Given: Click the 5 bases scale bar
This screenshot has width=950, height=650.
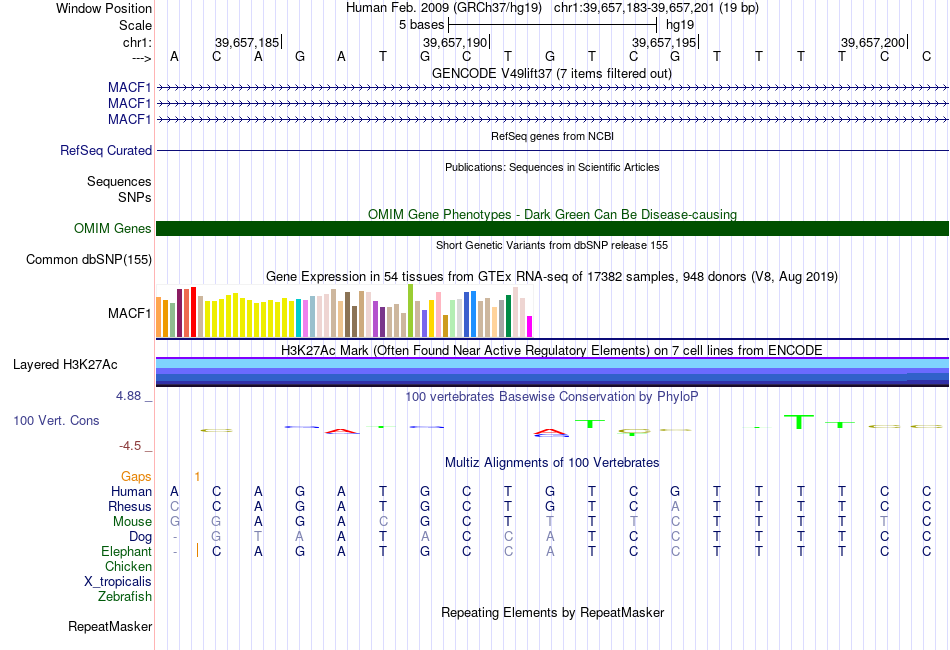Looking at the screenshot, I should [x=553, y=25].
